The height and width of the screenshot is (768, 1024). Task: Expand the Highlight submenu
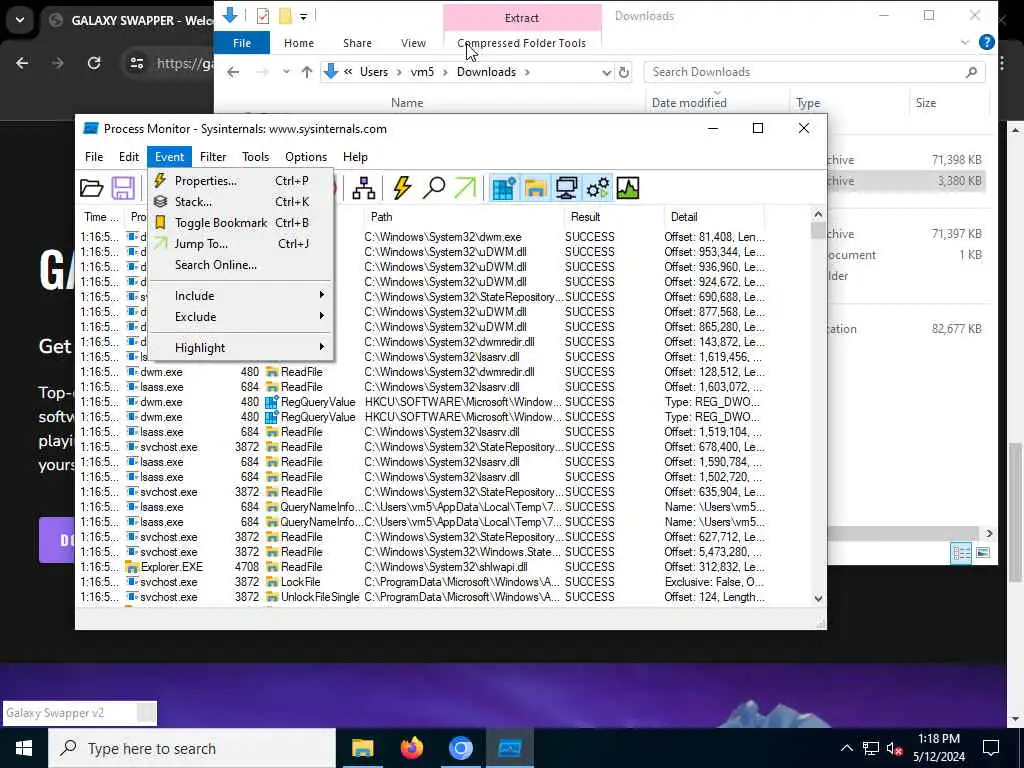240,347
